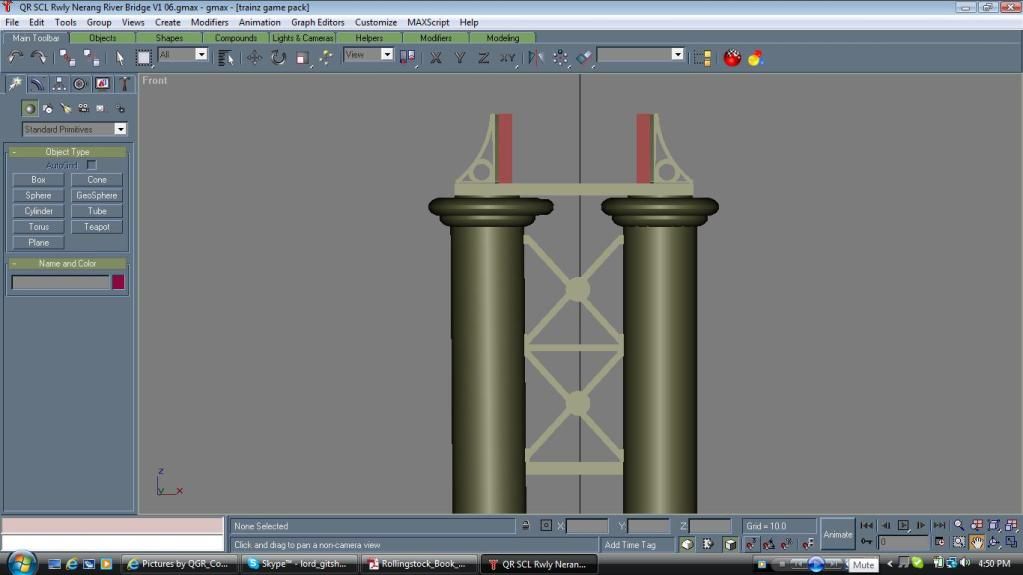Screen dimensions: 1023x575
Task: Create a Cylinder primitive
Action: [x=38, y=211]
